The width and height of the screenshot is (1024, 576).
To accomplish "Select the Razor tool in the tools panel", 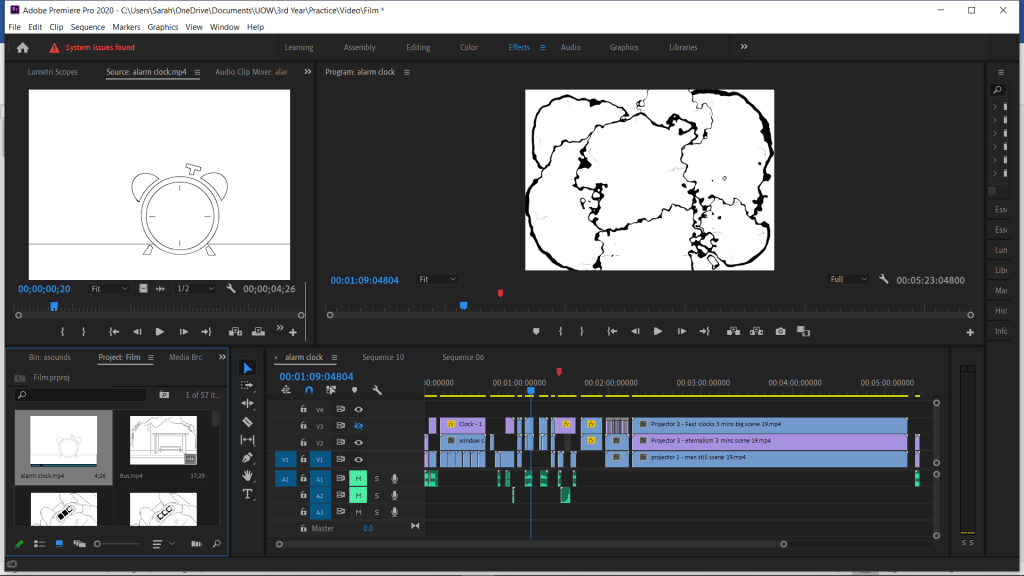I will [x=248, y=421].
